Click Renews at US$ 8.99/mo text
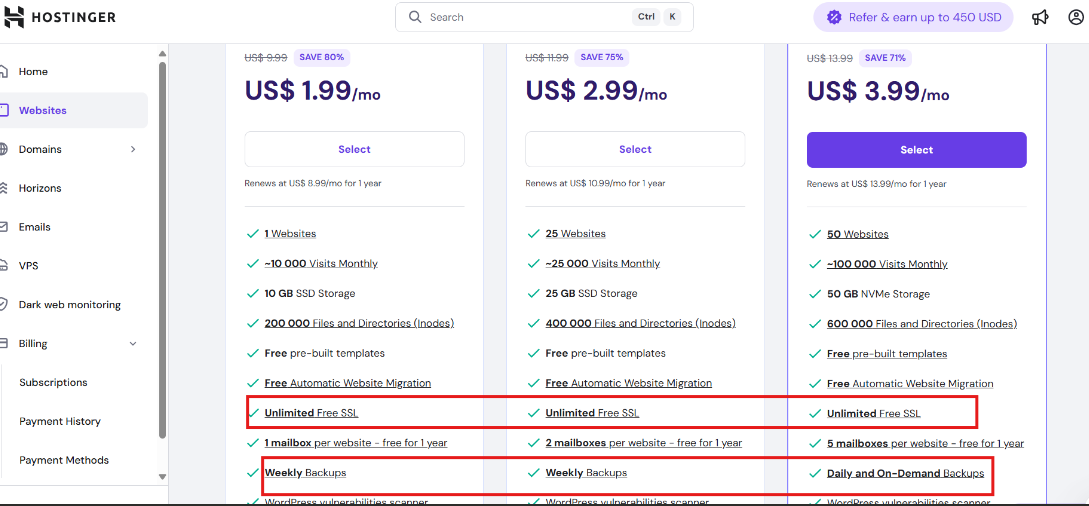This screenshot has height=506, width=1089. pyautogui.click(x=313, y=184)
